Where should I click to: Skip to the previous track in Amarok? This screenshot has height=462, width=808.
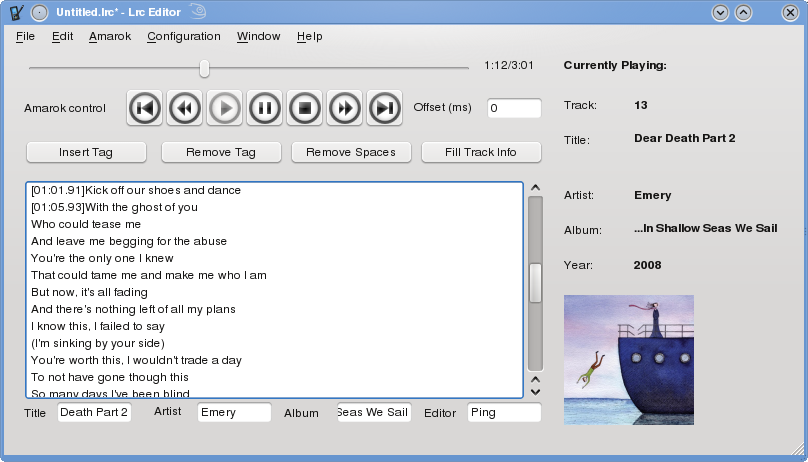point(145,108)
